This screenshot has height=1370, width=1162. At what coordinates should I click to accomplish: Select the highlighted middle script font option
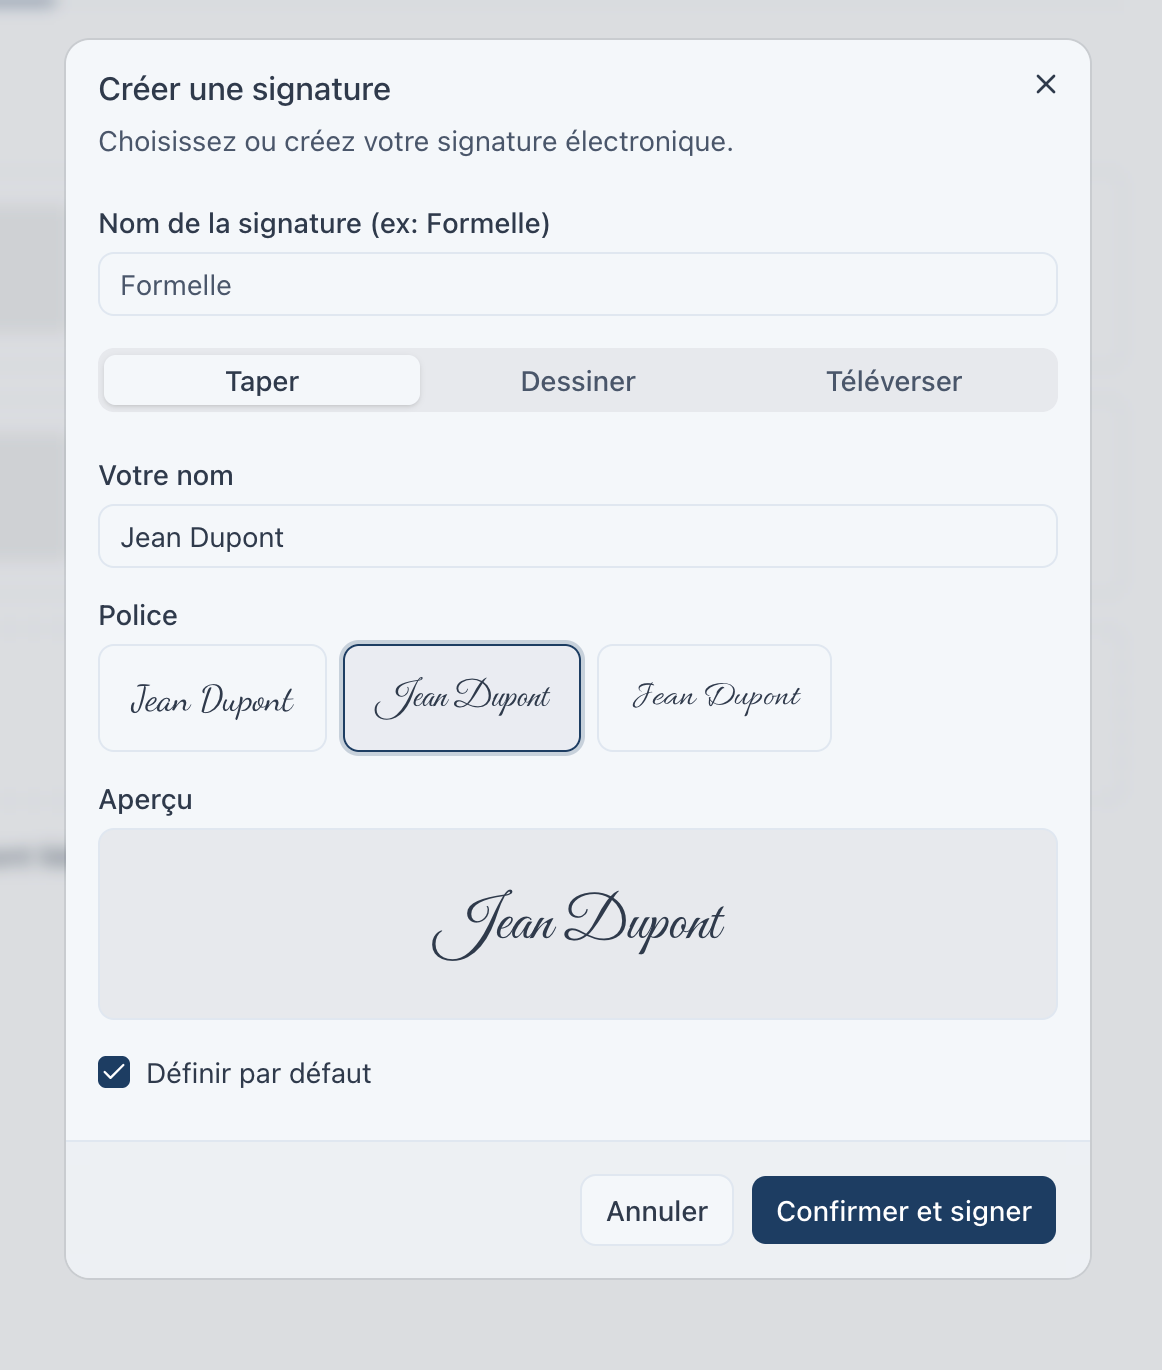(x=461, y=698)
